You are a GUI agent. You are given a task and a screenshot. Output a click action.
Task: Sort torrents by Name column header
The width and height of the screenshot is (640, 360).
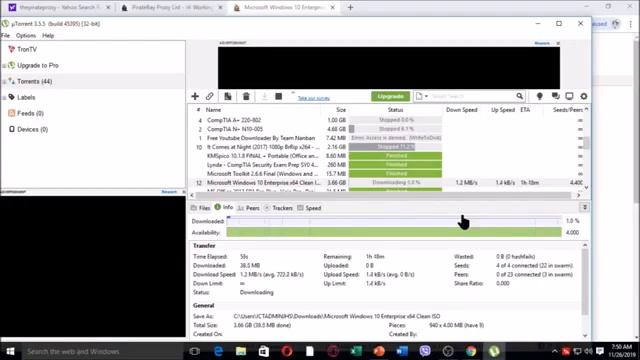213,110
